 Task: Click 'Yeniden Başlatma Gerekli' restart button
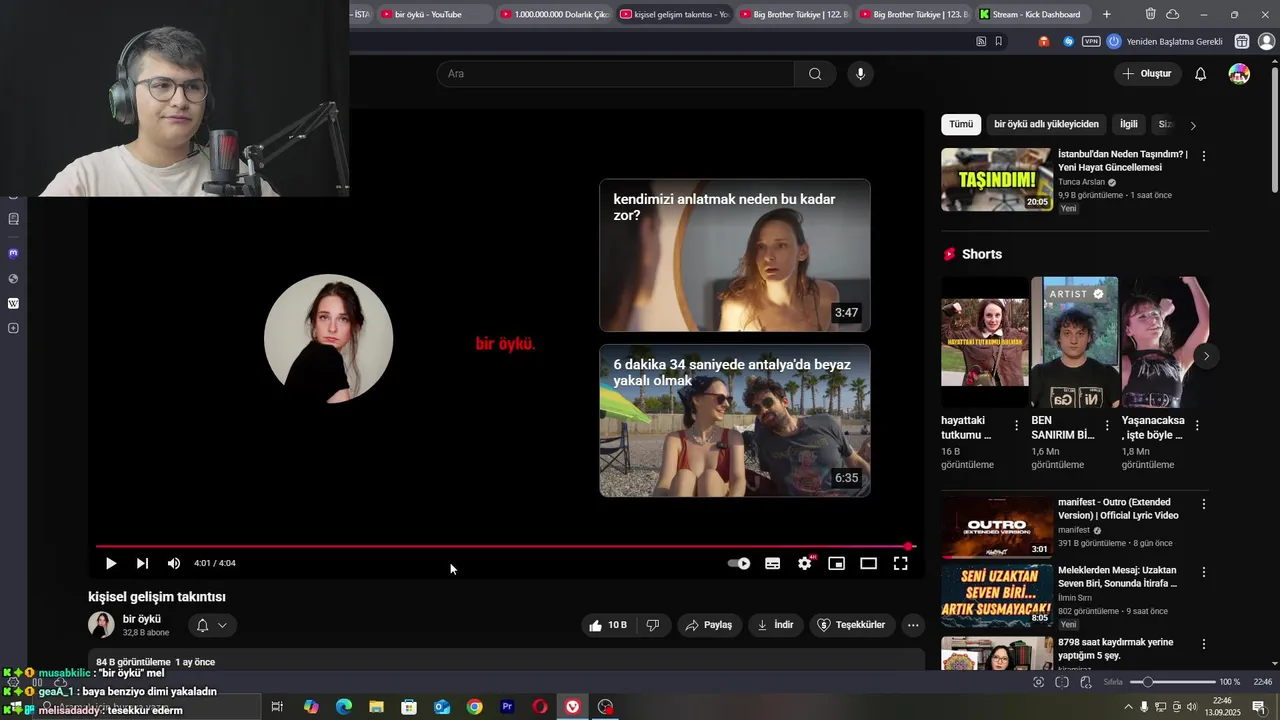coord(1165,41)
